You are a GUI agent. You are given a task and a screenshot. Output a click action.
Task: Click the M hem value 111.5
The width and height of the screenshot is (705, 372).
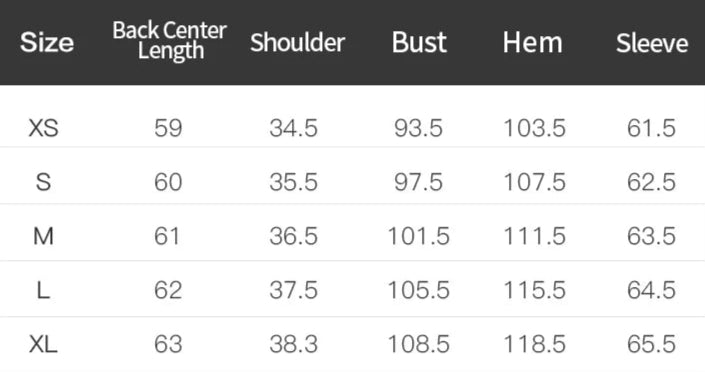534,236
